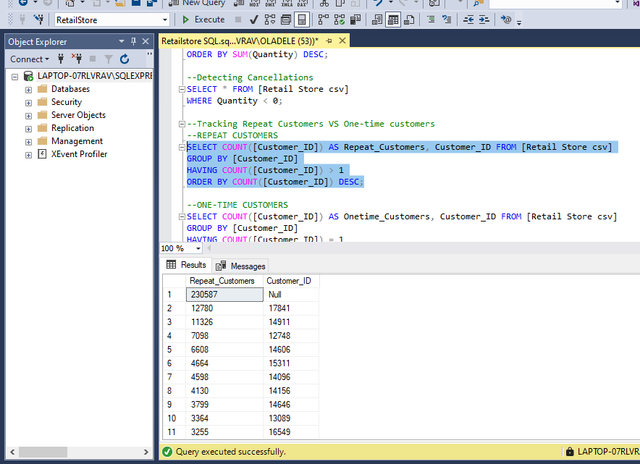Switch to Retailstore SQL.sql editor tab
The width and height of the screenshot is (640, 464).
coord(240,41)
